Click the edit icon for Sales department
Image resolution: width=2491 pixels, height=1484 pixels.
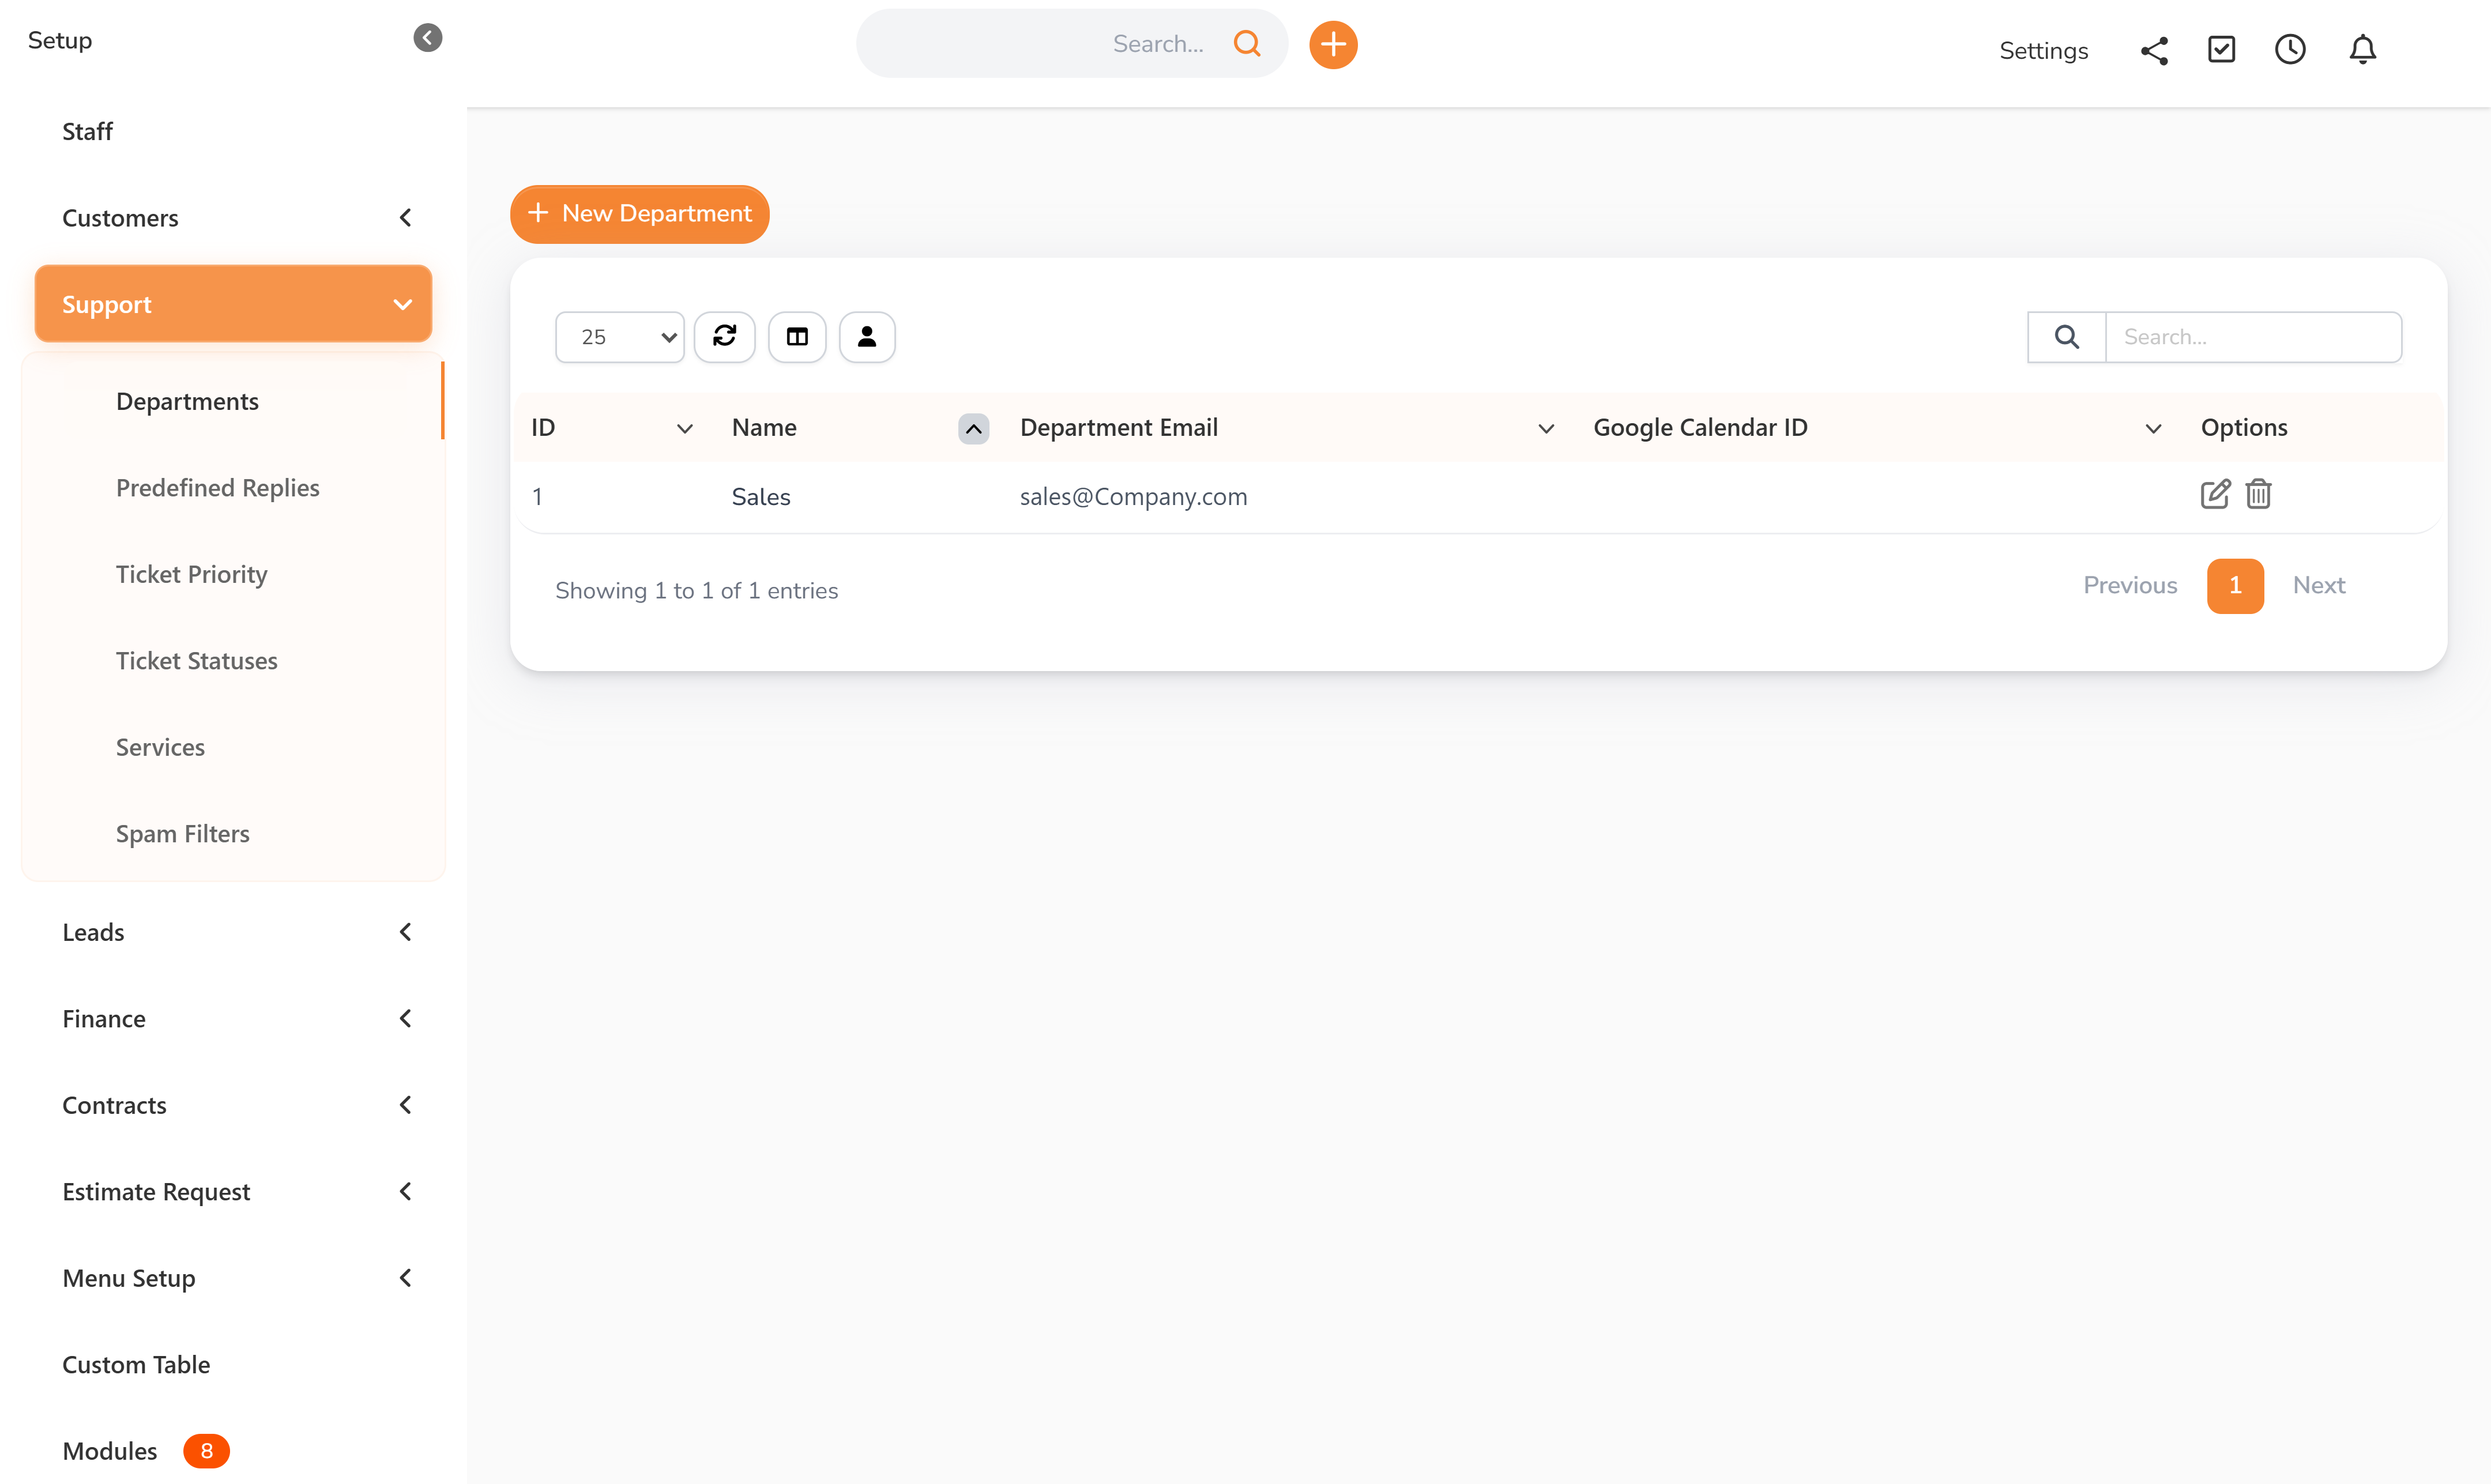pyautogui.click(x=2214, y=494)
